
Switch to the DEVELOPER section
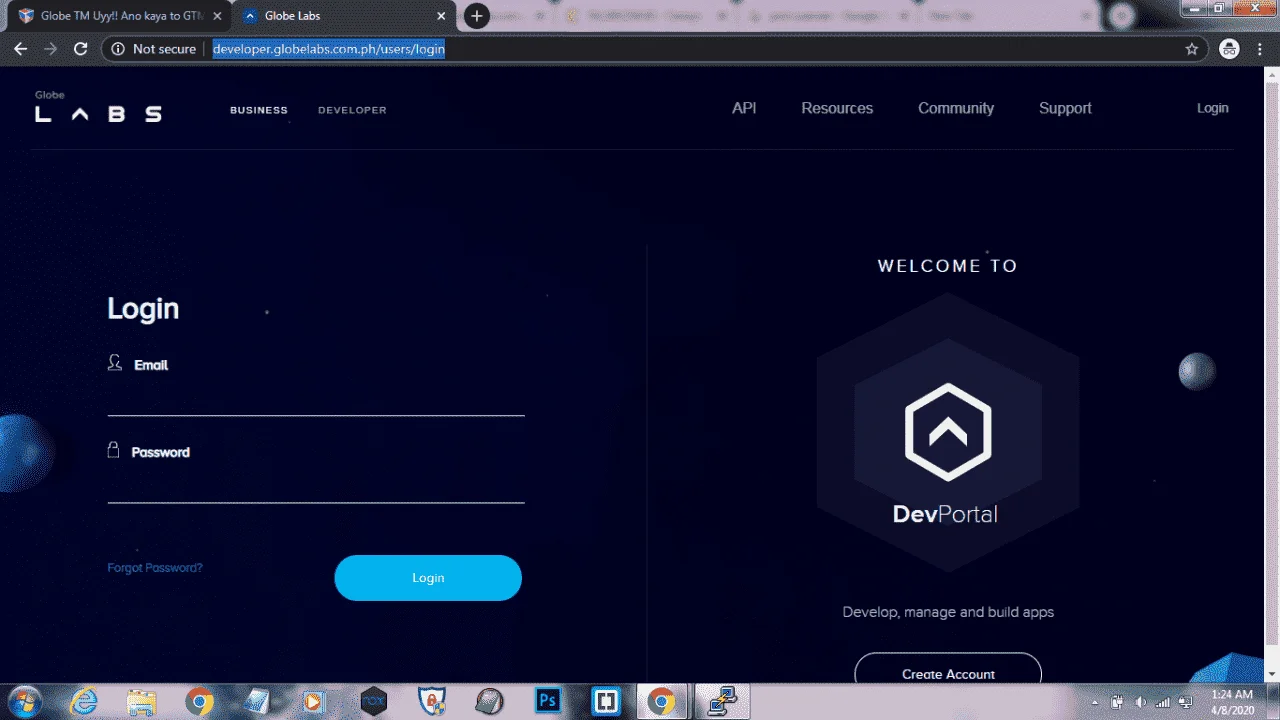click(352, 110)
